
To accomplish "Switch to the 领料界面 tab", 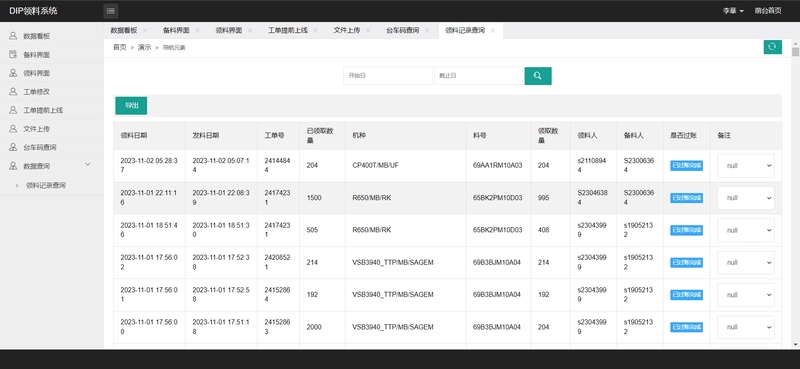I will [x=229, y=31].
